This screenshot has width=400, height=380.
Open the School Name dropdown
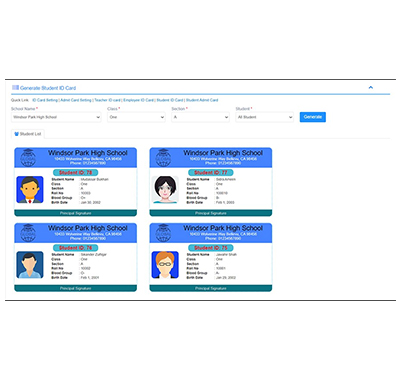(x=56, y=117)
